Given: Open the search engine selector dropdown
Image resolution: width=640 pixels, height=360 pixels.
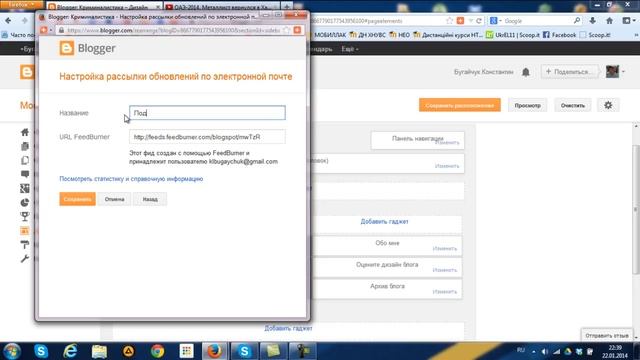Looking at the screenshot, I should coord(496,20).
